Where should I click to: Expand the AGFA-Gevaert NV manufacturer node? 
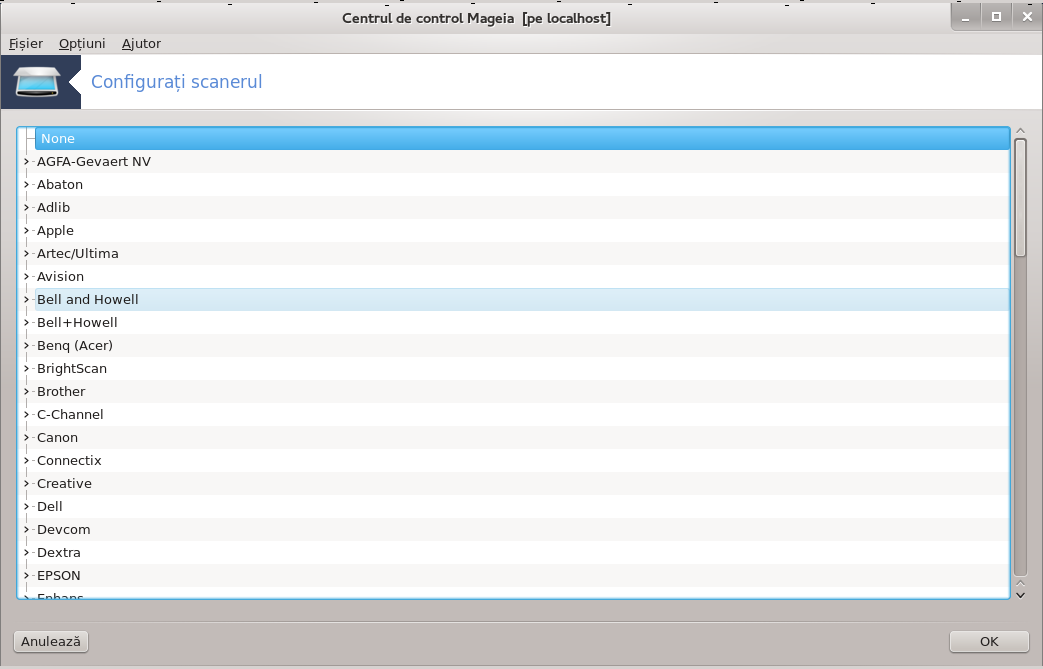[x=26, y=162]
